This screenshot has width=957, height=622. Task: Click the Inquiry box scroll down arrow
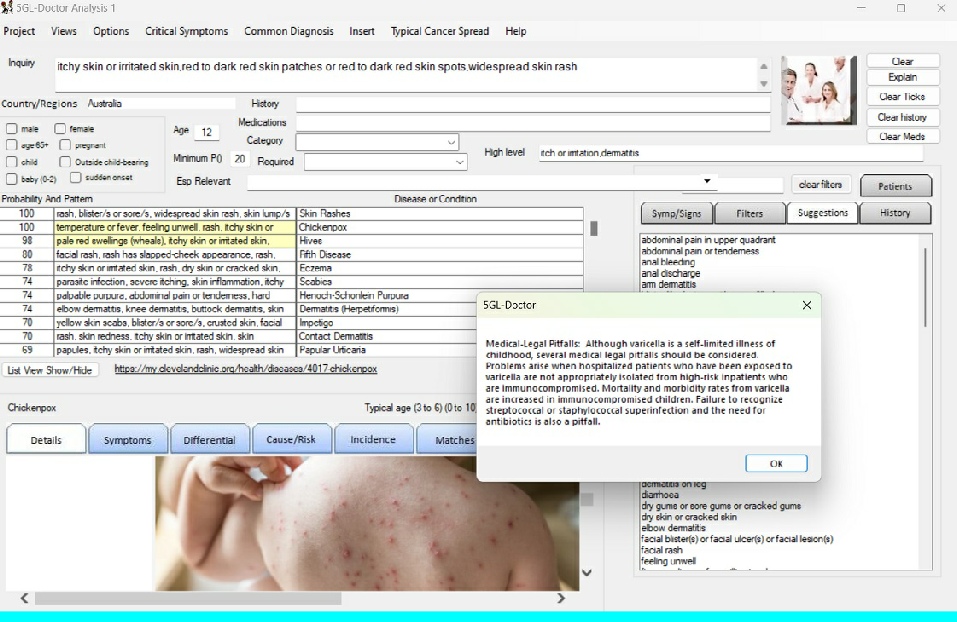764,84
